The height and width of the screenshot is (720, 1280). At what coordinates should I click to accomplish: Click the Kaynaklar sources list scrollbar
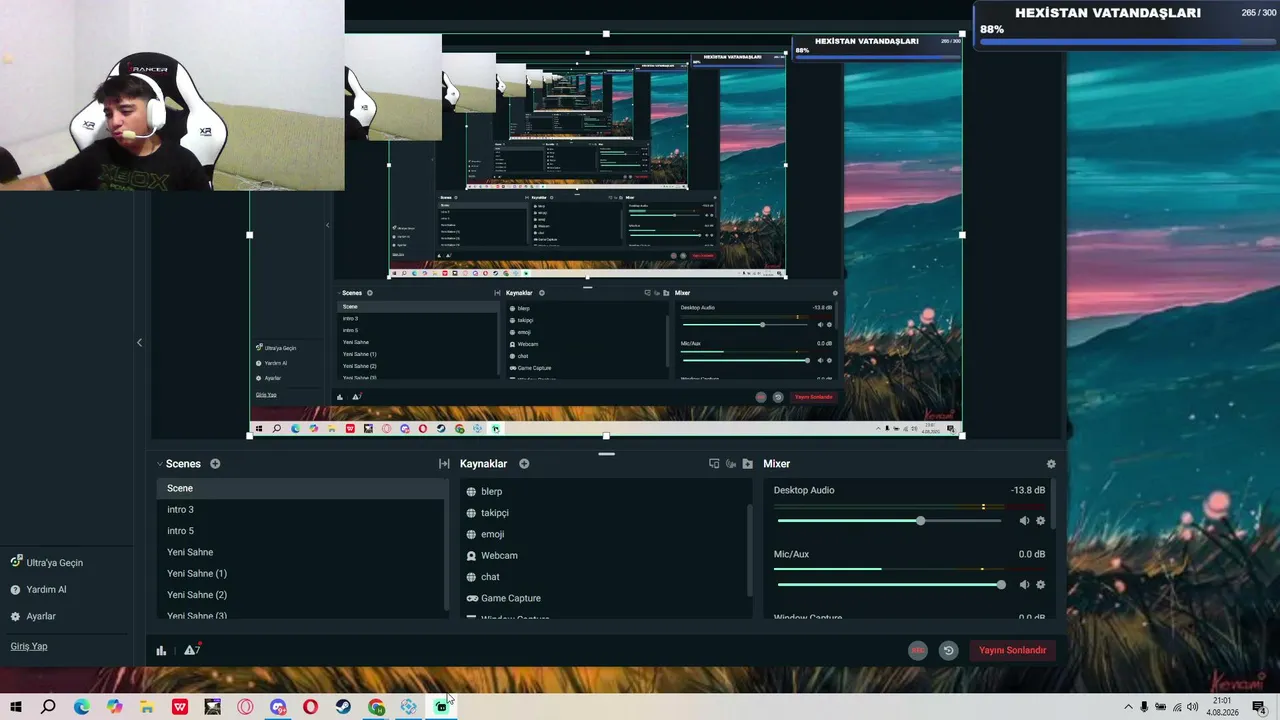pos(750,550)
